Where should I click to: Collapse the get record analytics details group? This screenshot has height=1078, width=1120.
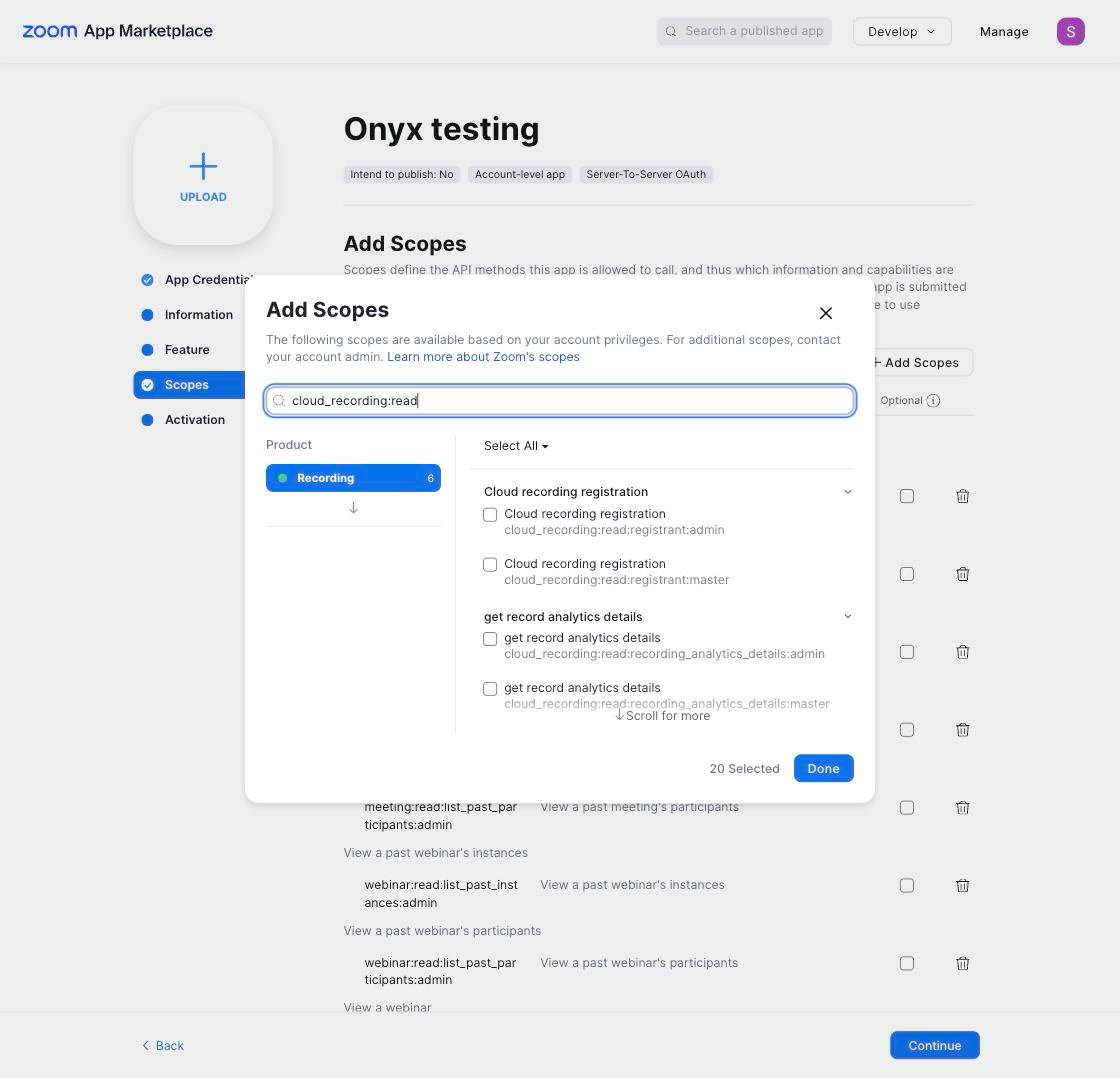coord(847,616)
